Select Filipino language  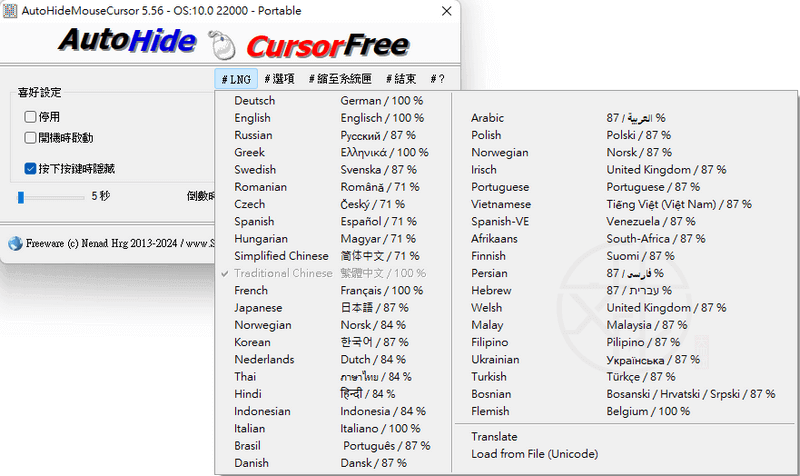click(625, 342)
